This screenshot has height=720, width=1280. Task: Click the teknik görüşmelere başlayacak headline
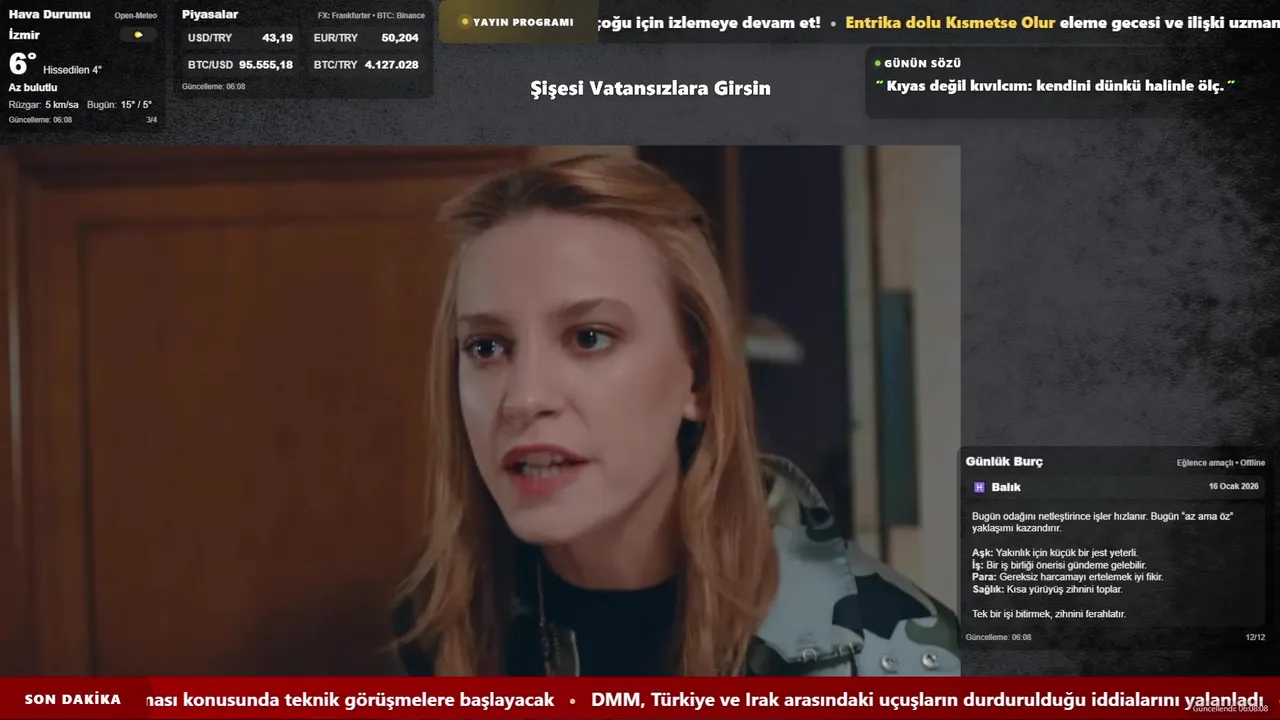[x=350, y=699]
